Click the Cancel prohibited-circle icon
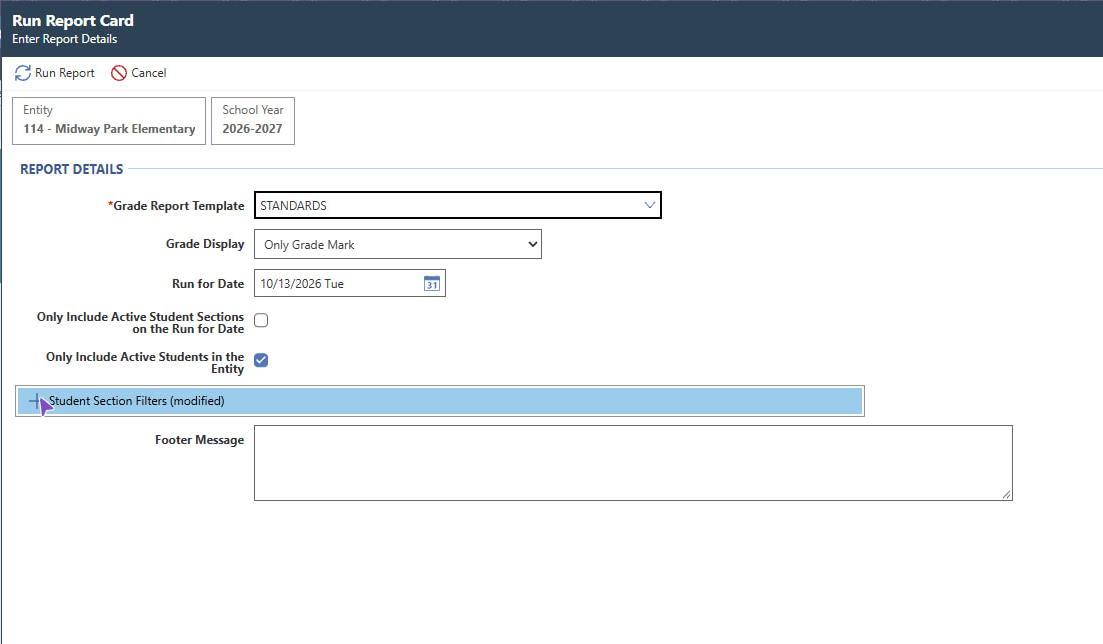Screen dimensions: 1103x644 tap(119, 73)
